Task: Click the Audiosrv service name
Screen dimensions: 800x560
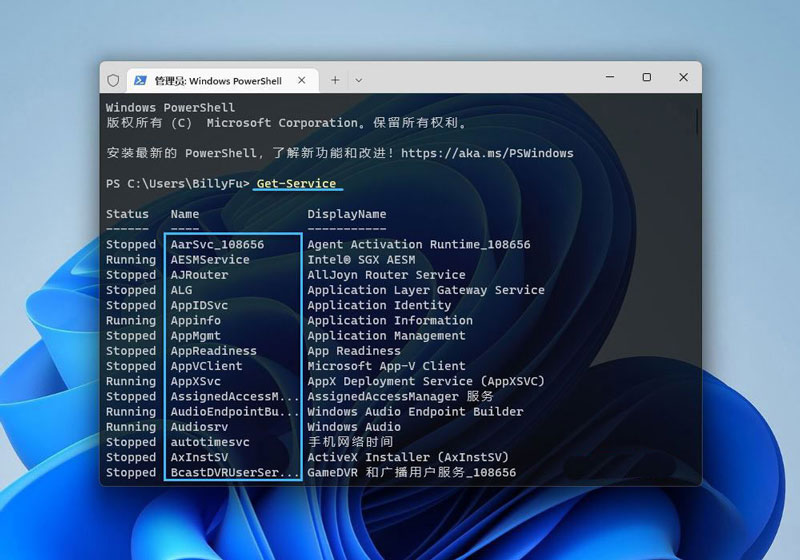Action: (x=199, y=427)
